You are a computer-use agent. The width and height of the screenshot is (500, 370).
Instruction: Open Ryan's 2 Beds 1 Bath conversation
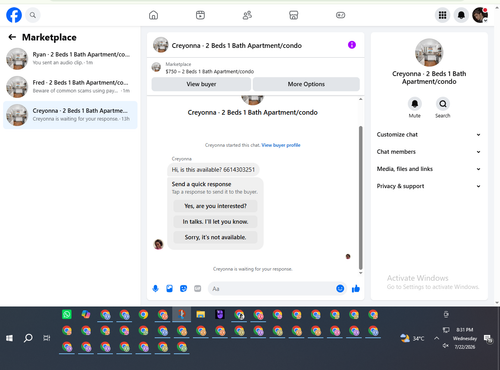70,59
